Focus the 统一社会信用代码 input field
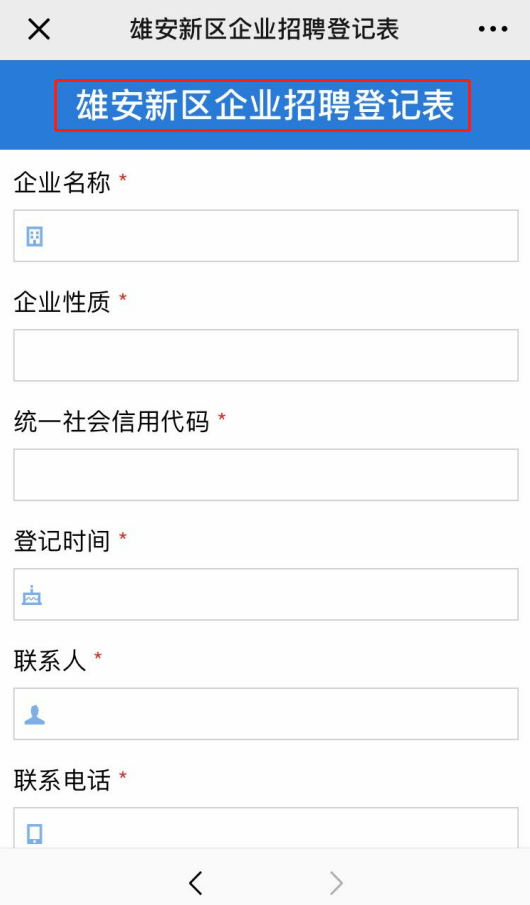Image resolution: width=530 pixels, height=905 pixels. (x=266, y=474)
